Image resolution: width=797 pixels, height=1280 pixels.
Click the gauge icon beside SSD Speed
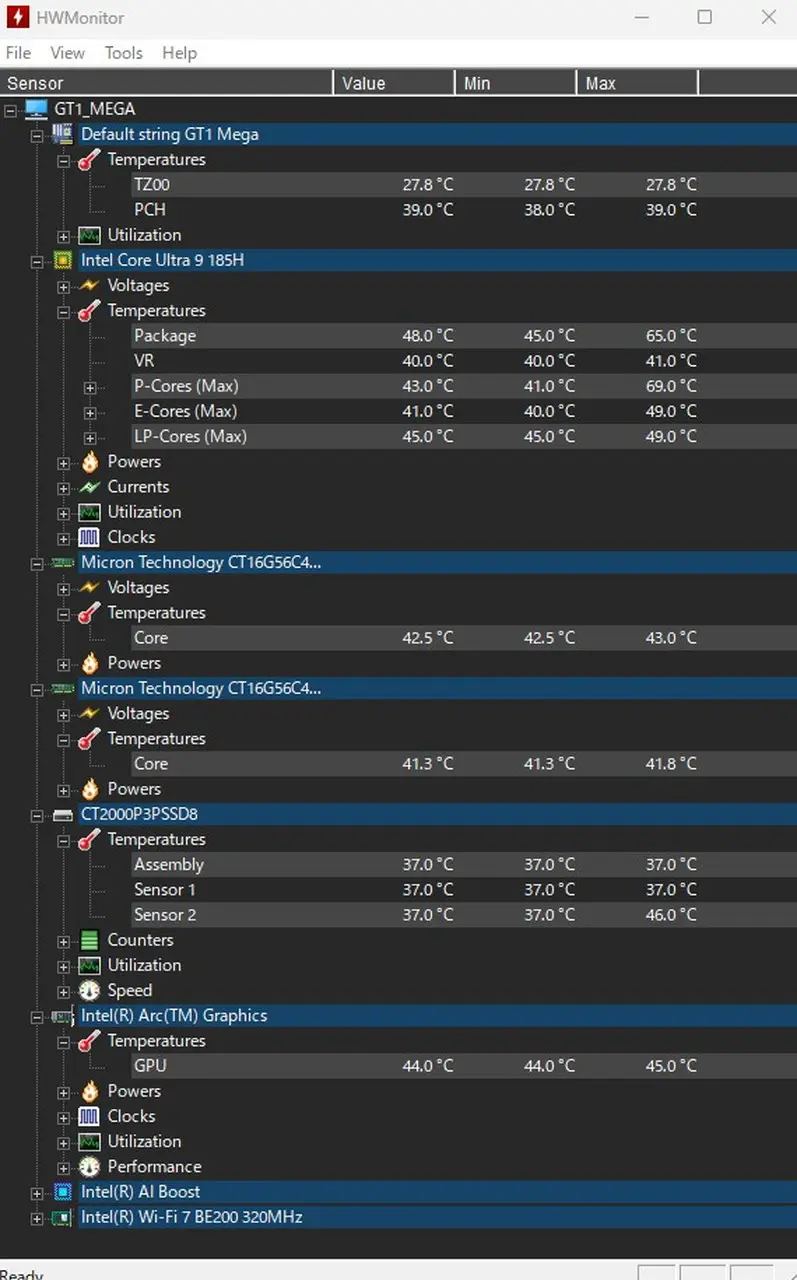tap(90, 991)
